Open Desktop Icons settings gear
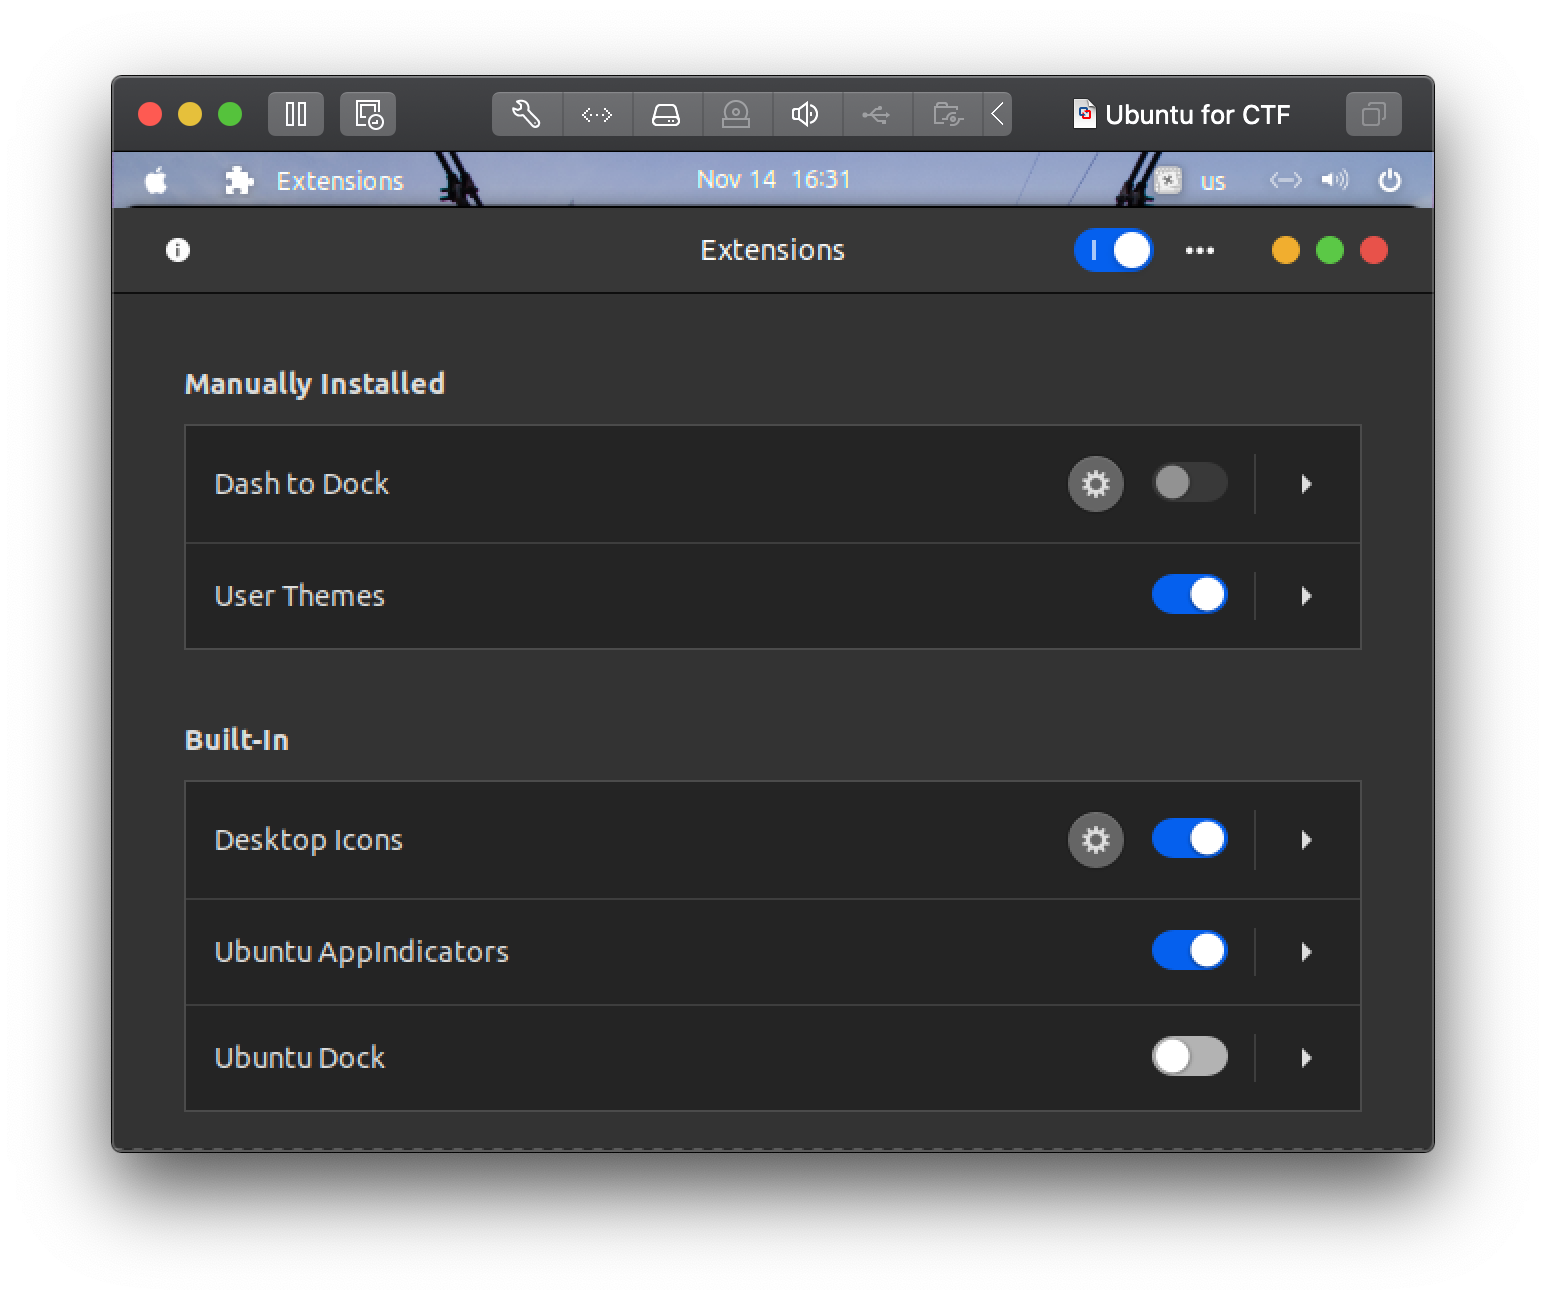The image size is (1546, 1300). coord(1096,840)
